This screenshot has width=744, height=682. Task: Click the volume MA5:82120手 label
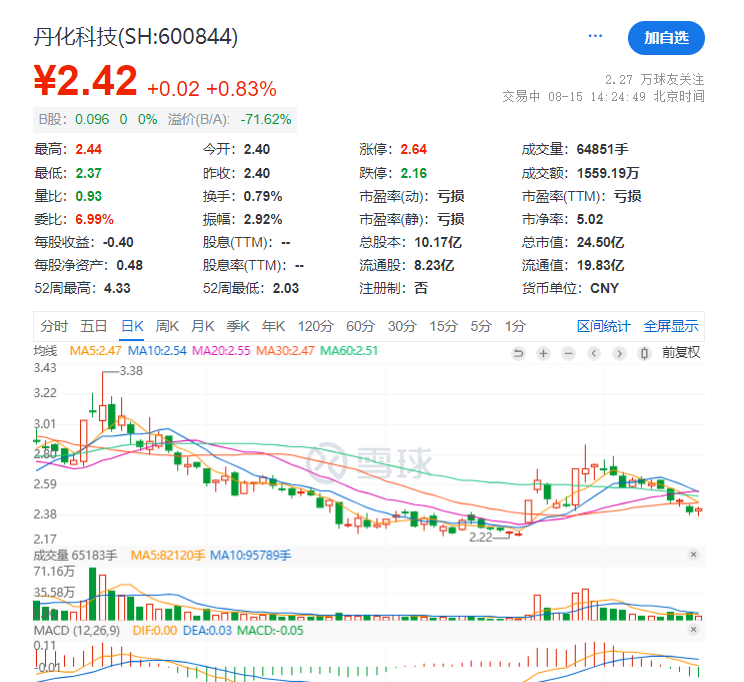[x=167, y=555]
